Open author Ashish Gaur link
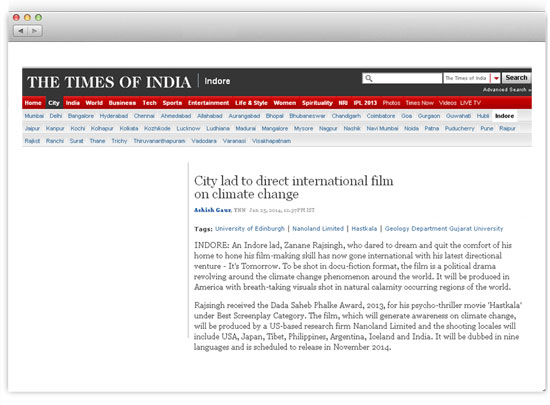 (213, 210)
